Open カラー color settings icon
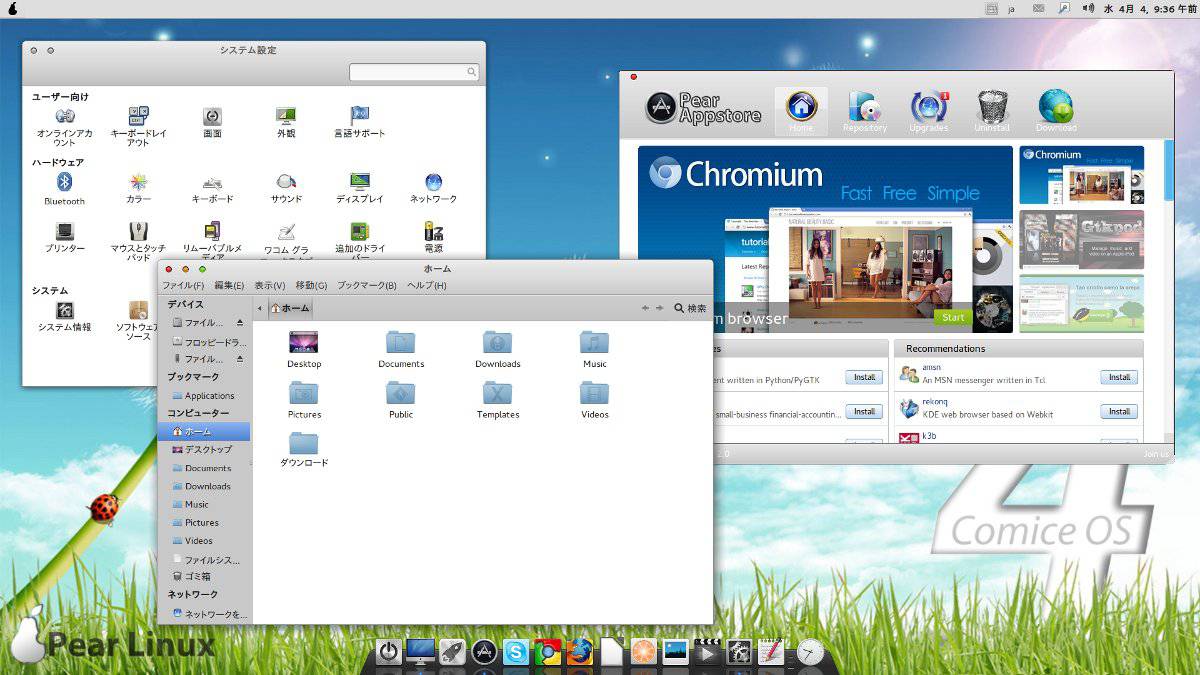The height and width of the screenshot is (675, 1200). tap(139, 187)
